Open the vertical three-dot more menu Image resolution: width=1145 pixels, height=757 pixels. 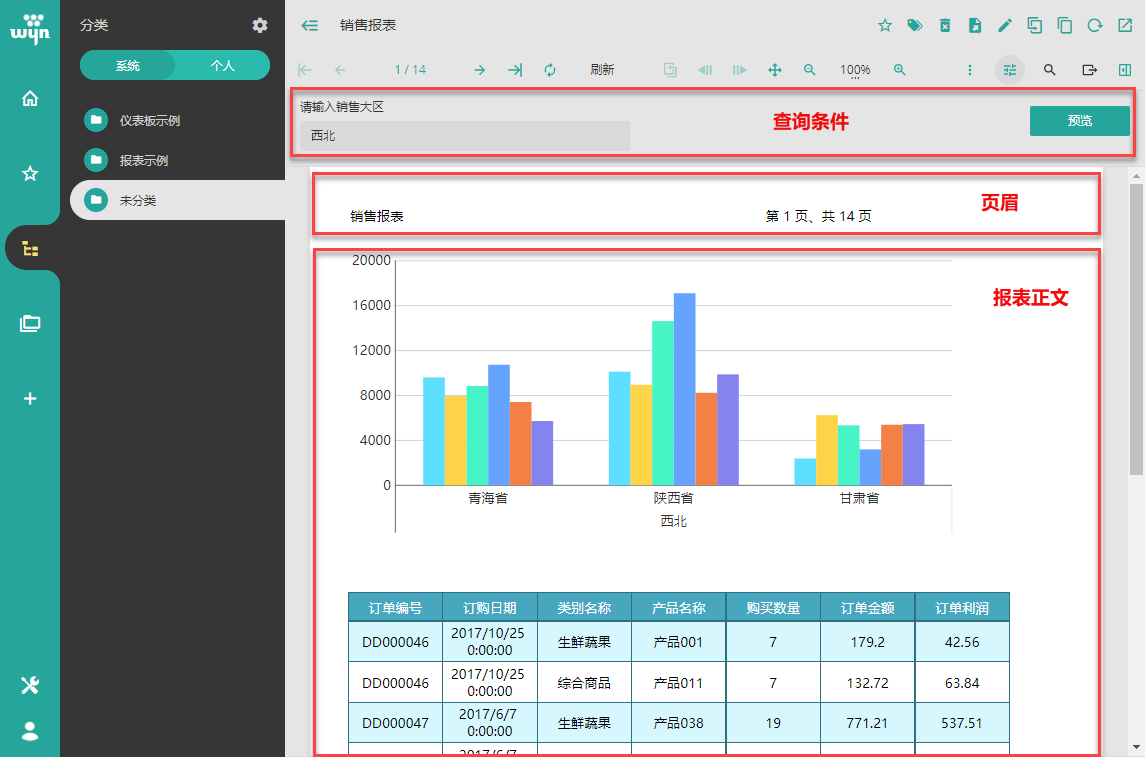click(x=970, y=70)
